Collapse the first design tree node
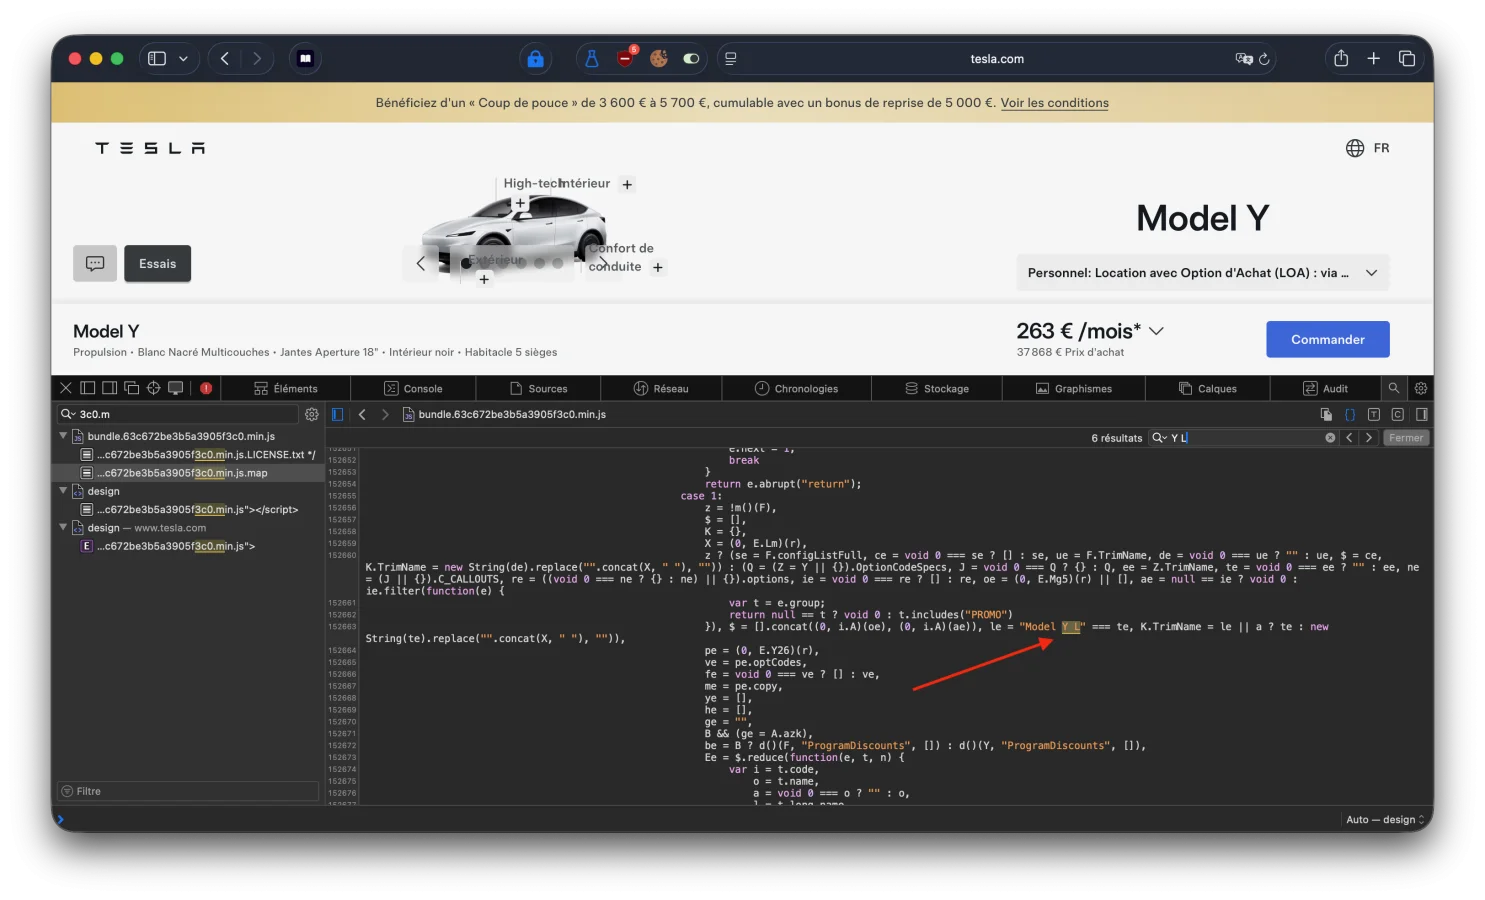The height and width of the screenshot is (900, 1485). pyautogui.click(x=63, y=491)
